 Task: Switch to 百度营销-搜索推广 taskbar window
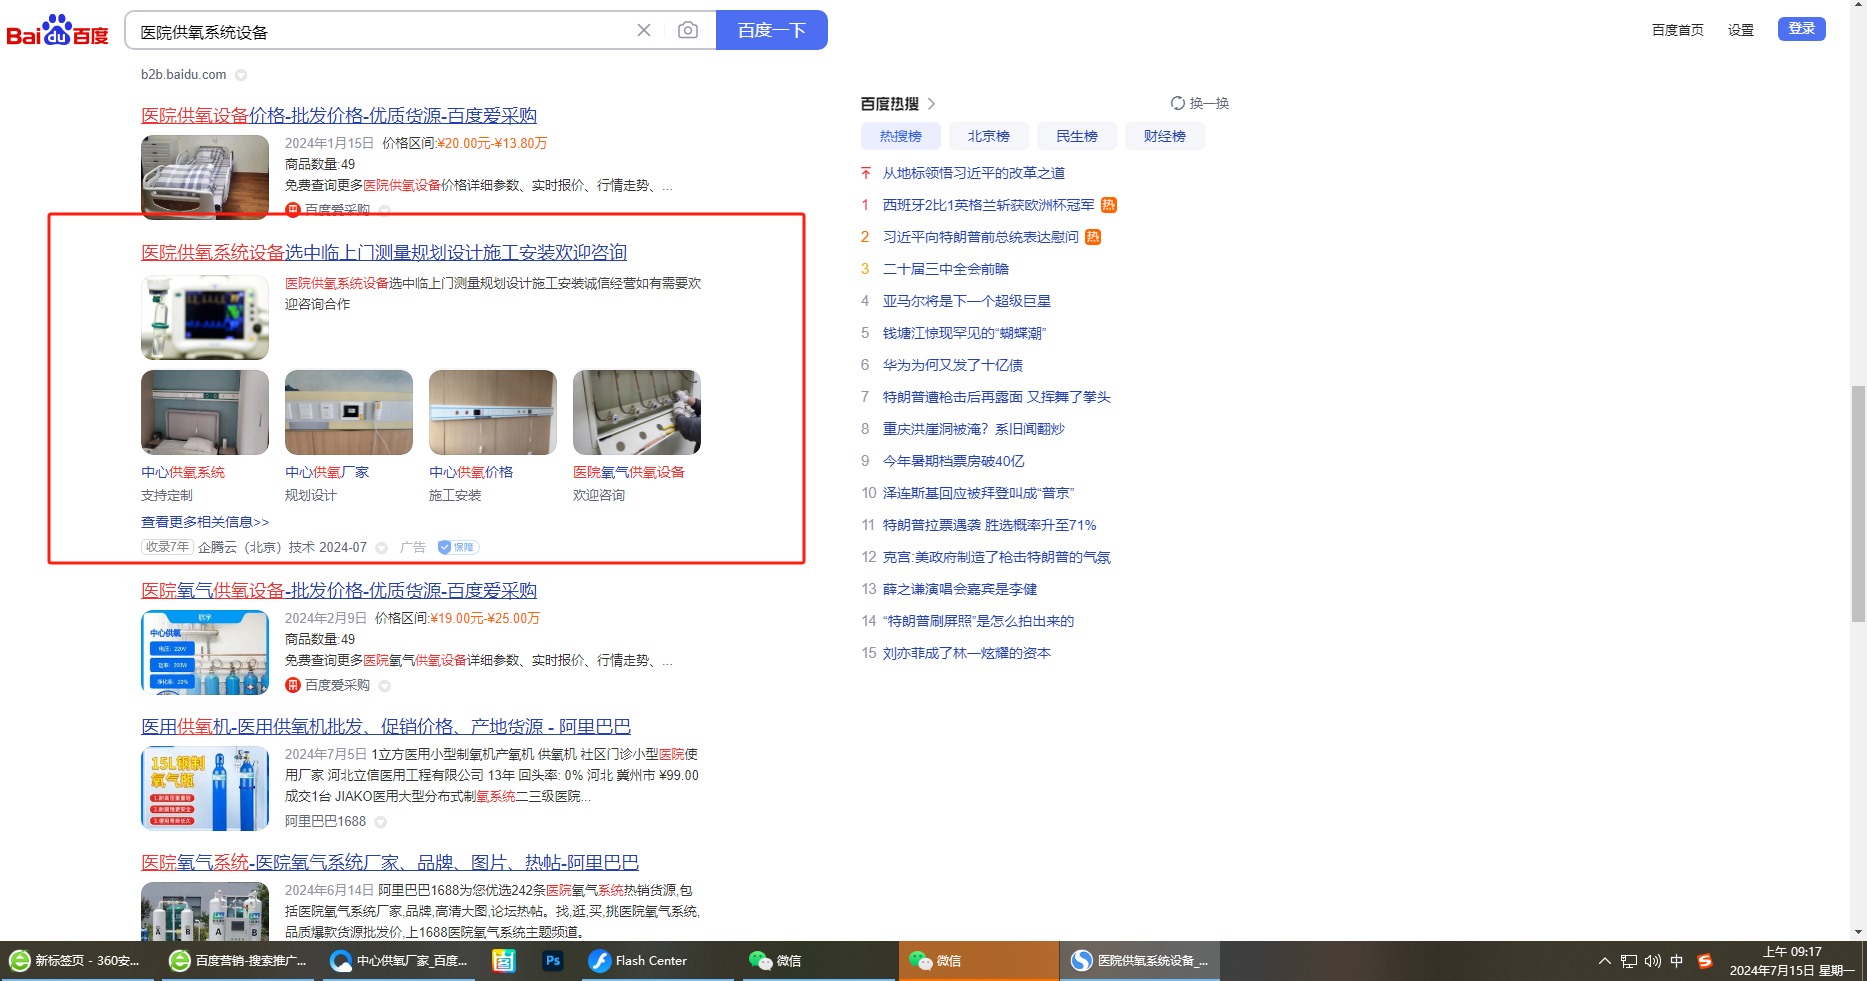240,961
